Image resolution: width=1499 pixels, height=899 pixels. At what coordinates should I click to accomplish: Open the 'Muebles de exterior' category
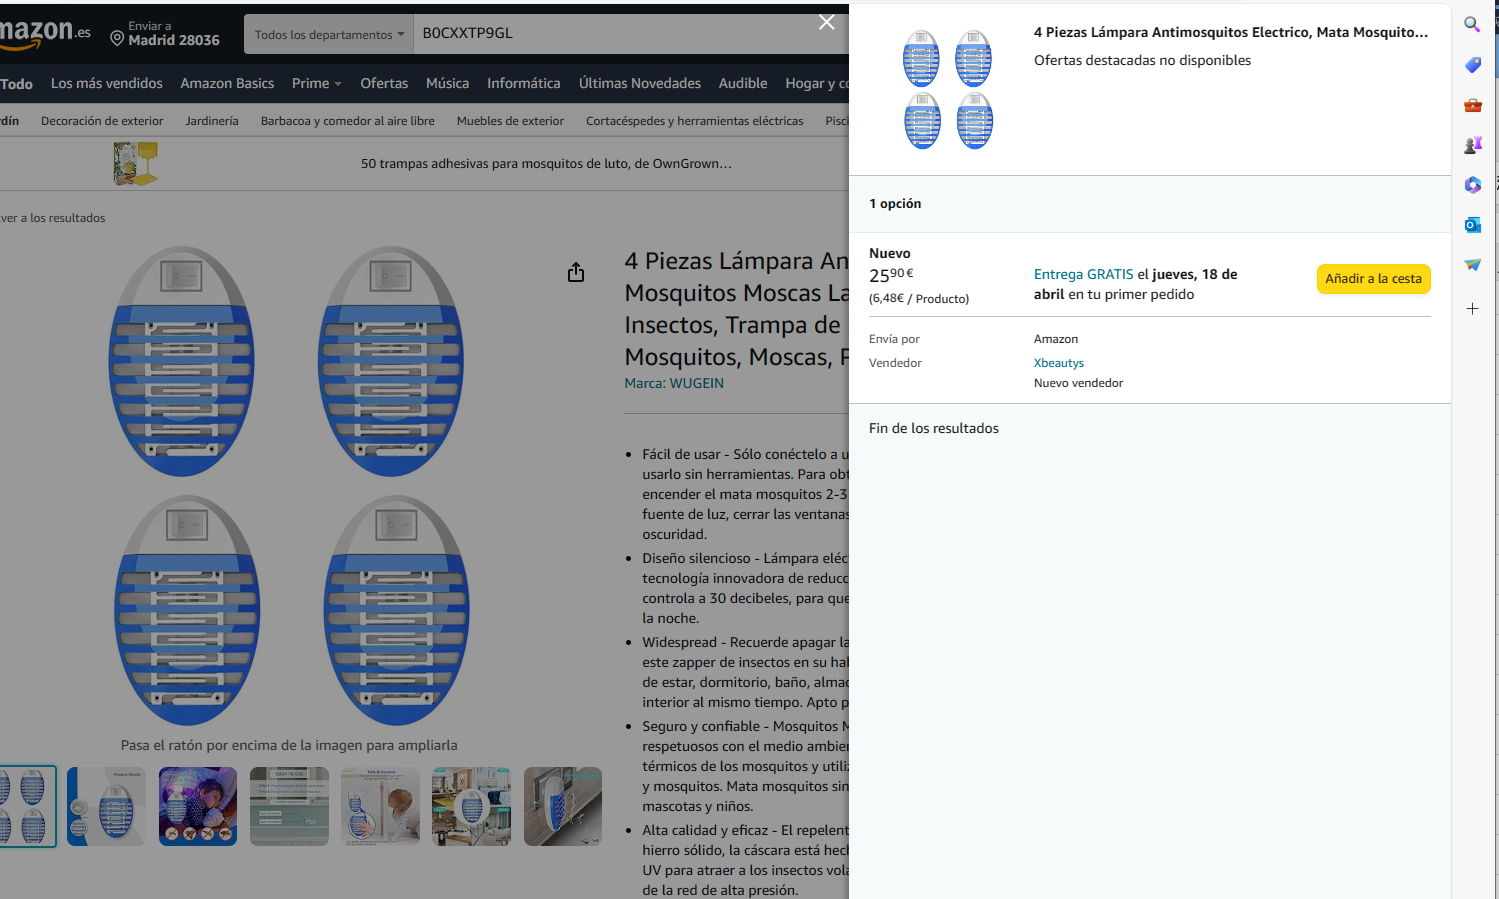[x=510, y=121]
